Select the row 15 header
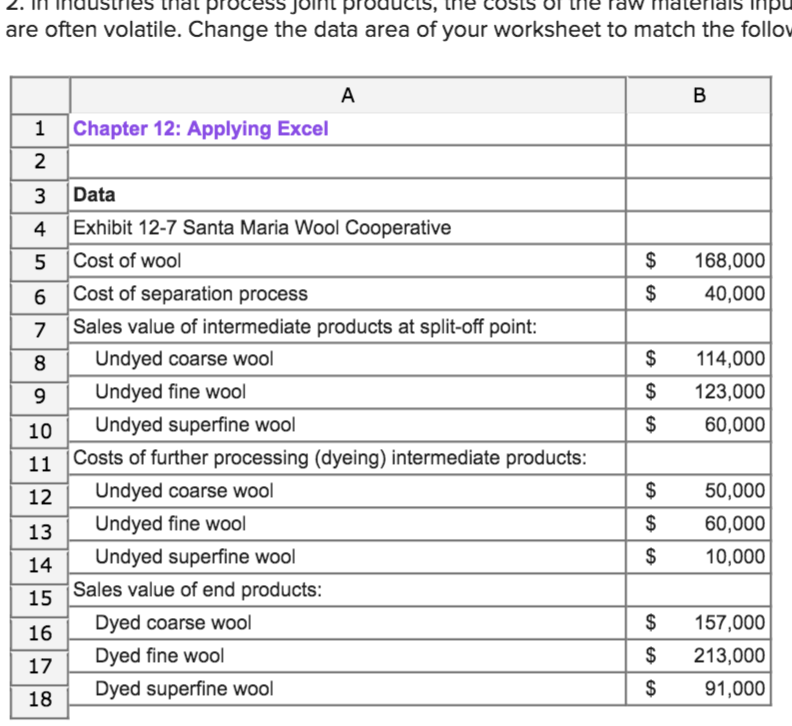The width and height of the screenshot is (792, 726). [x=39, y=600]
